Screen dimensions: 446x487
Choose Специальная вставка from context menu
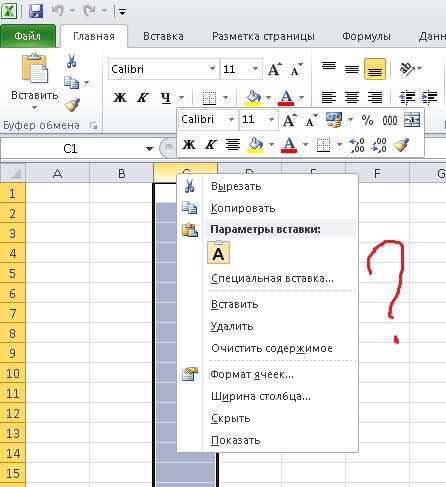(272, 278)
